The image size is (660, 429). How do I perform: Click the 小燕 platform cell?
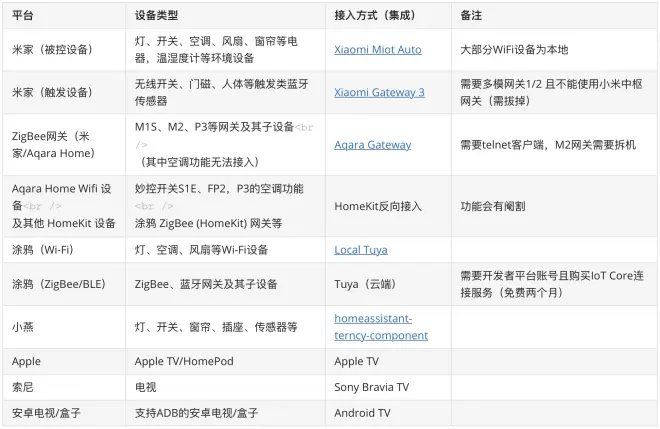[22, 326]
